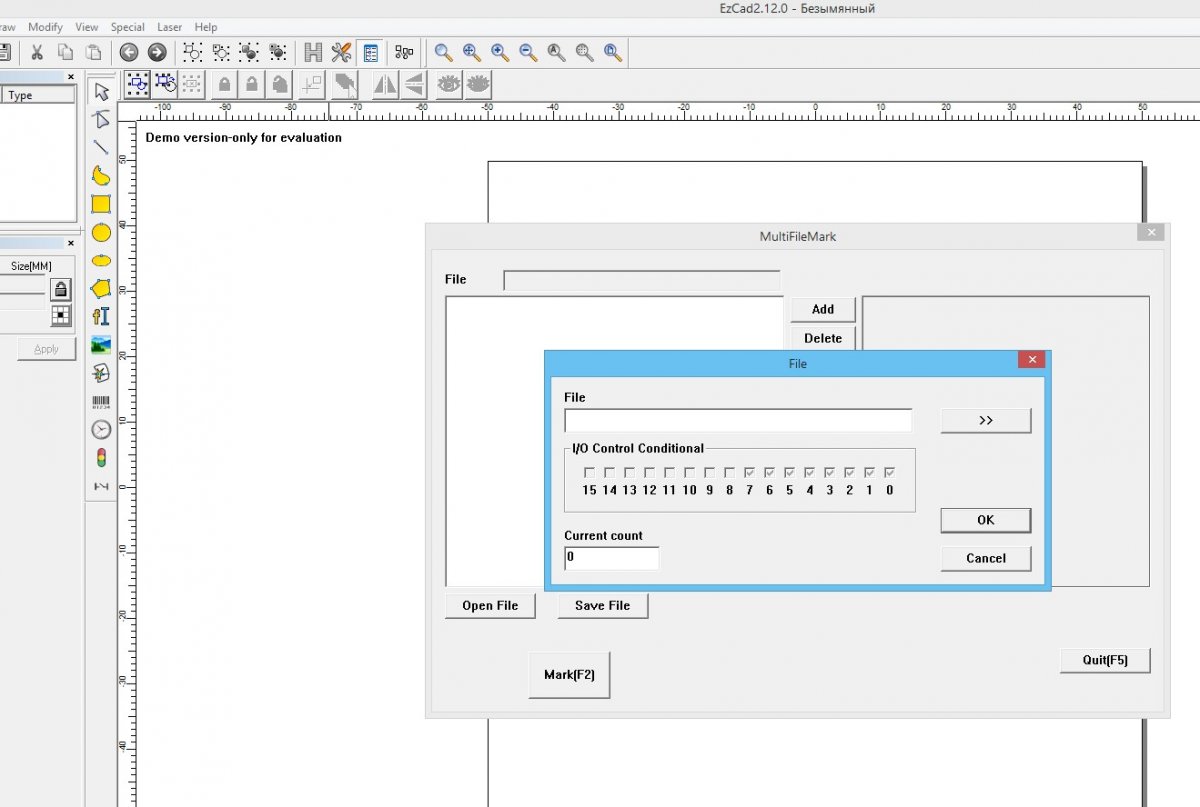The width and height of the screenshot is (1200, 807).
Task: Pick the polygon drawing tool
Action: click(x=101, y=289)
